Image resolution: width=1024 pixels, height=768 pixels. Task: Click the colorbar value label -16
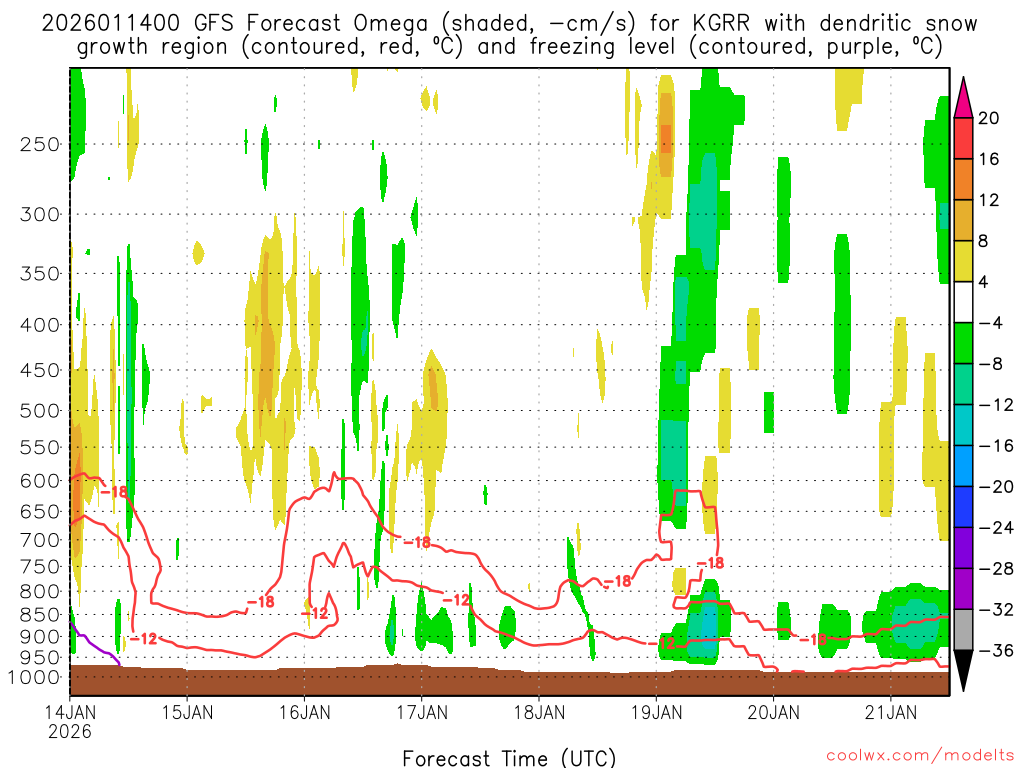coord(995,446)
